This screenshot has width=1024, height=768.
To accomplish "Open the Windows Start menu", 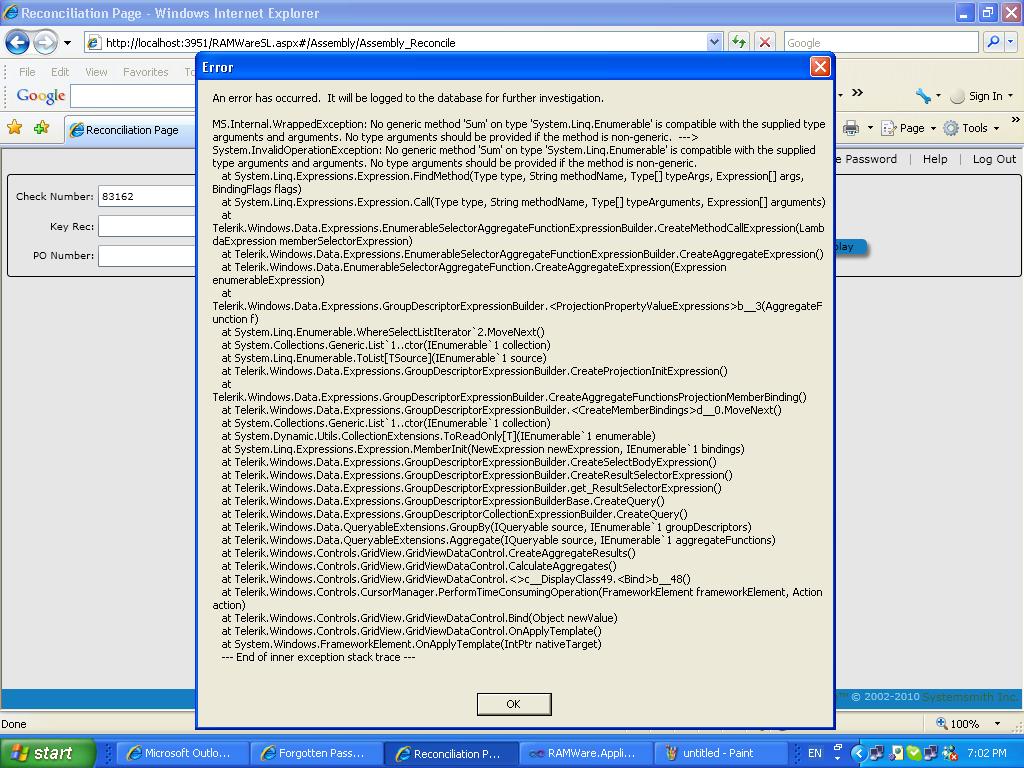I will coord(47,753).
